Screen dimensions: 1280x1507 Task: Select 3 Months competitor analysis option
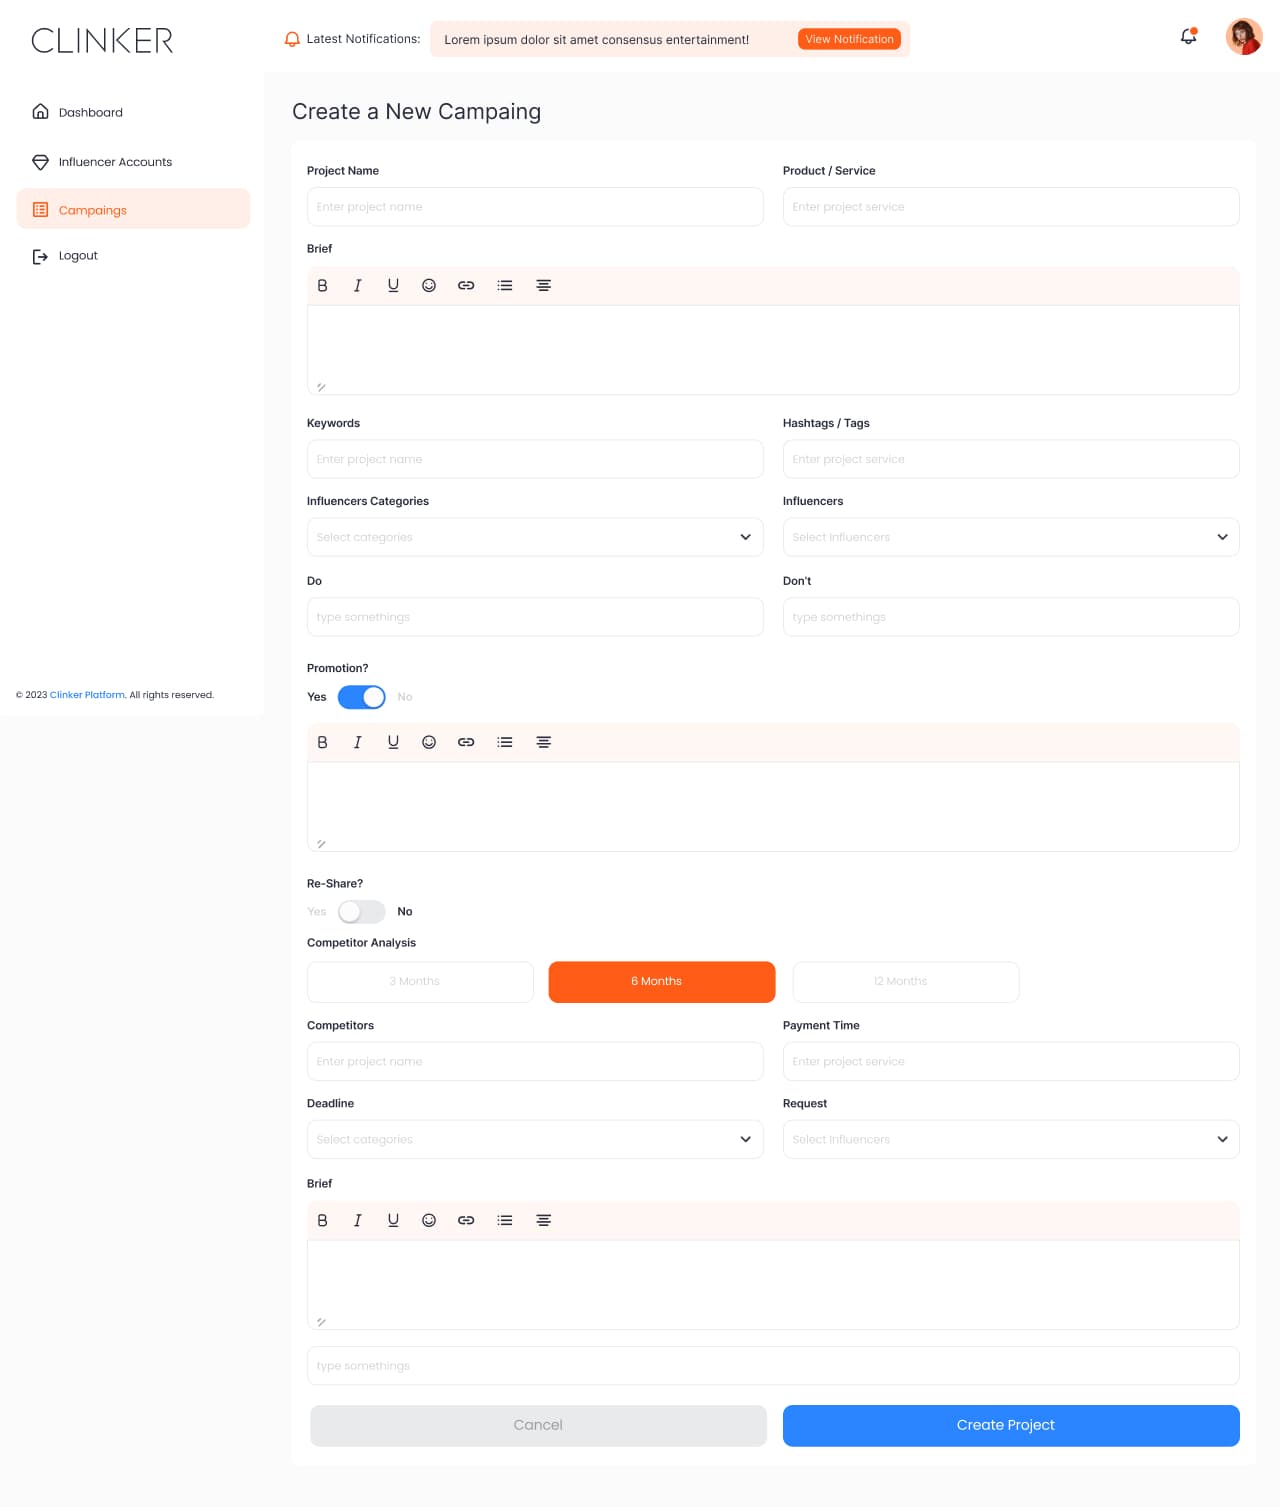pos(420,982)
